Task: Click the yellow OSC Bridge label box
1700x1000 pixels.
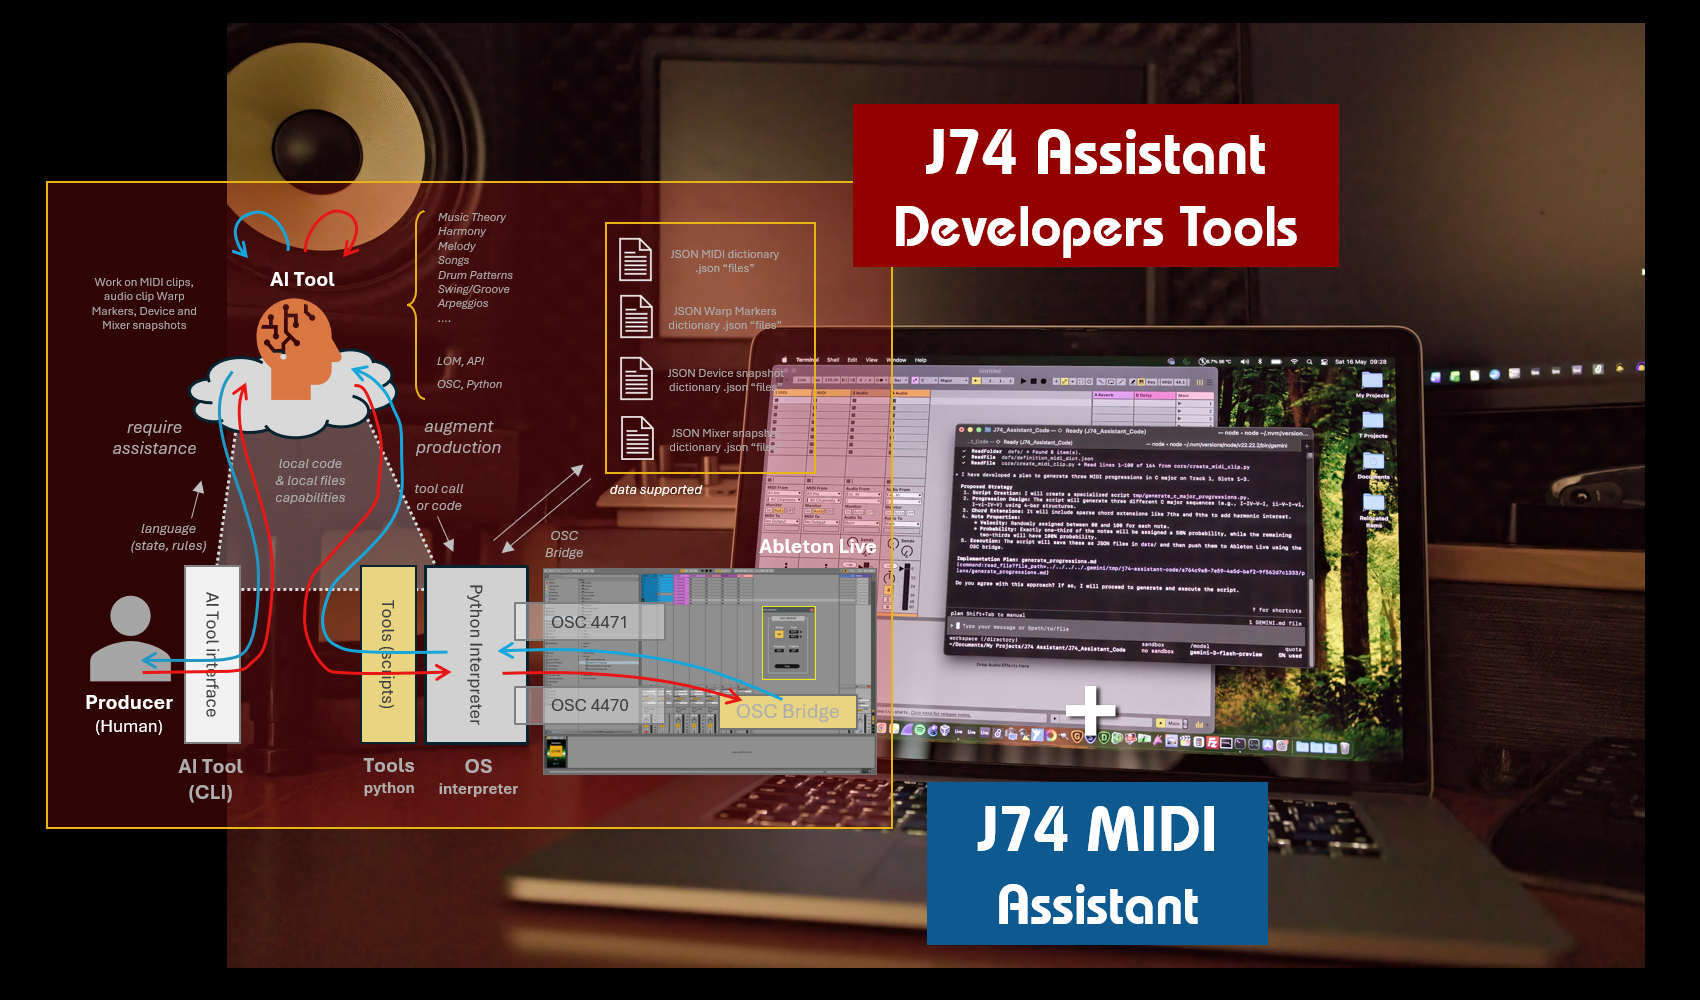Action: coord(788,711)
